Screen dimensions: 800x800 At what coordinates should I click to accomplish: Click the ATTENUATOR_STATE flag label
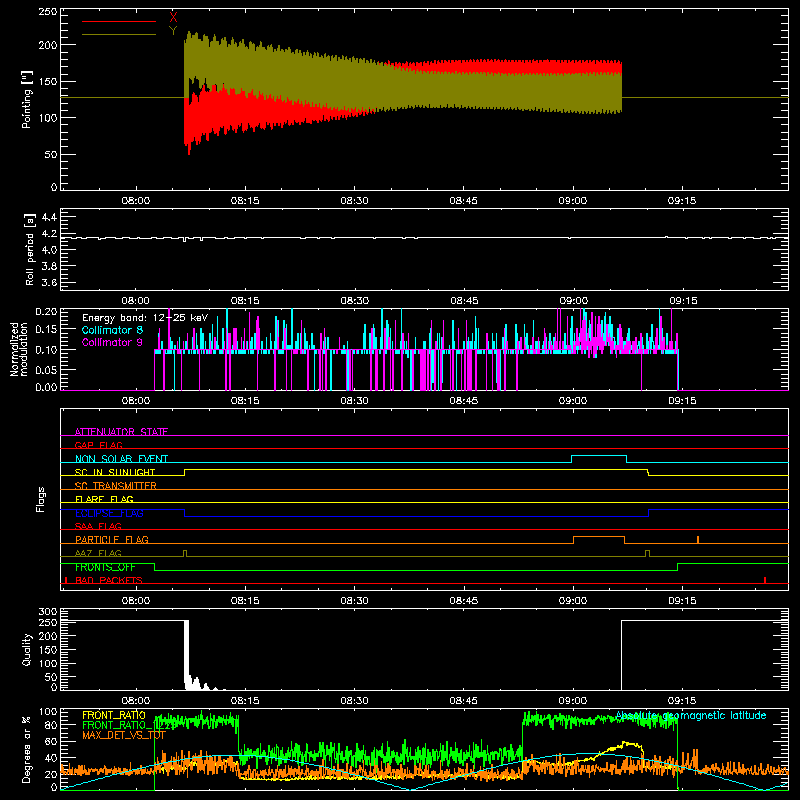pyautogui.click(x=121, y=432)
